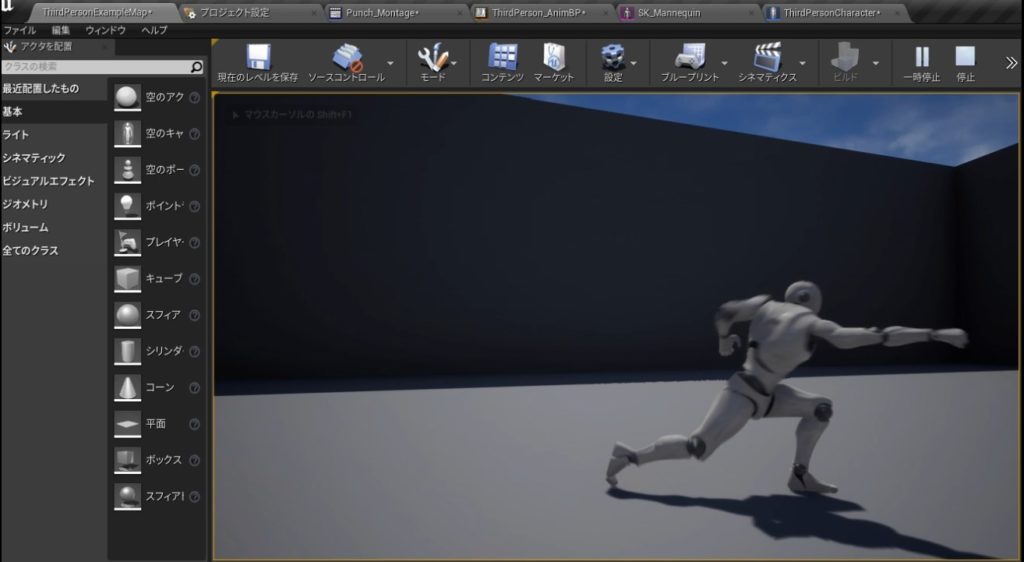Select the Point Light (ポイント) bulb icon
The height and width of the screenshot is (562, 1024).
[127, 206]
